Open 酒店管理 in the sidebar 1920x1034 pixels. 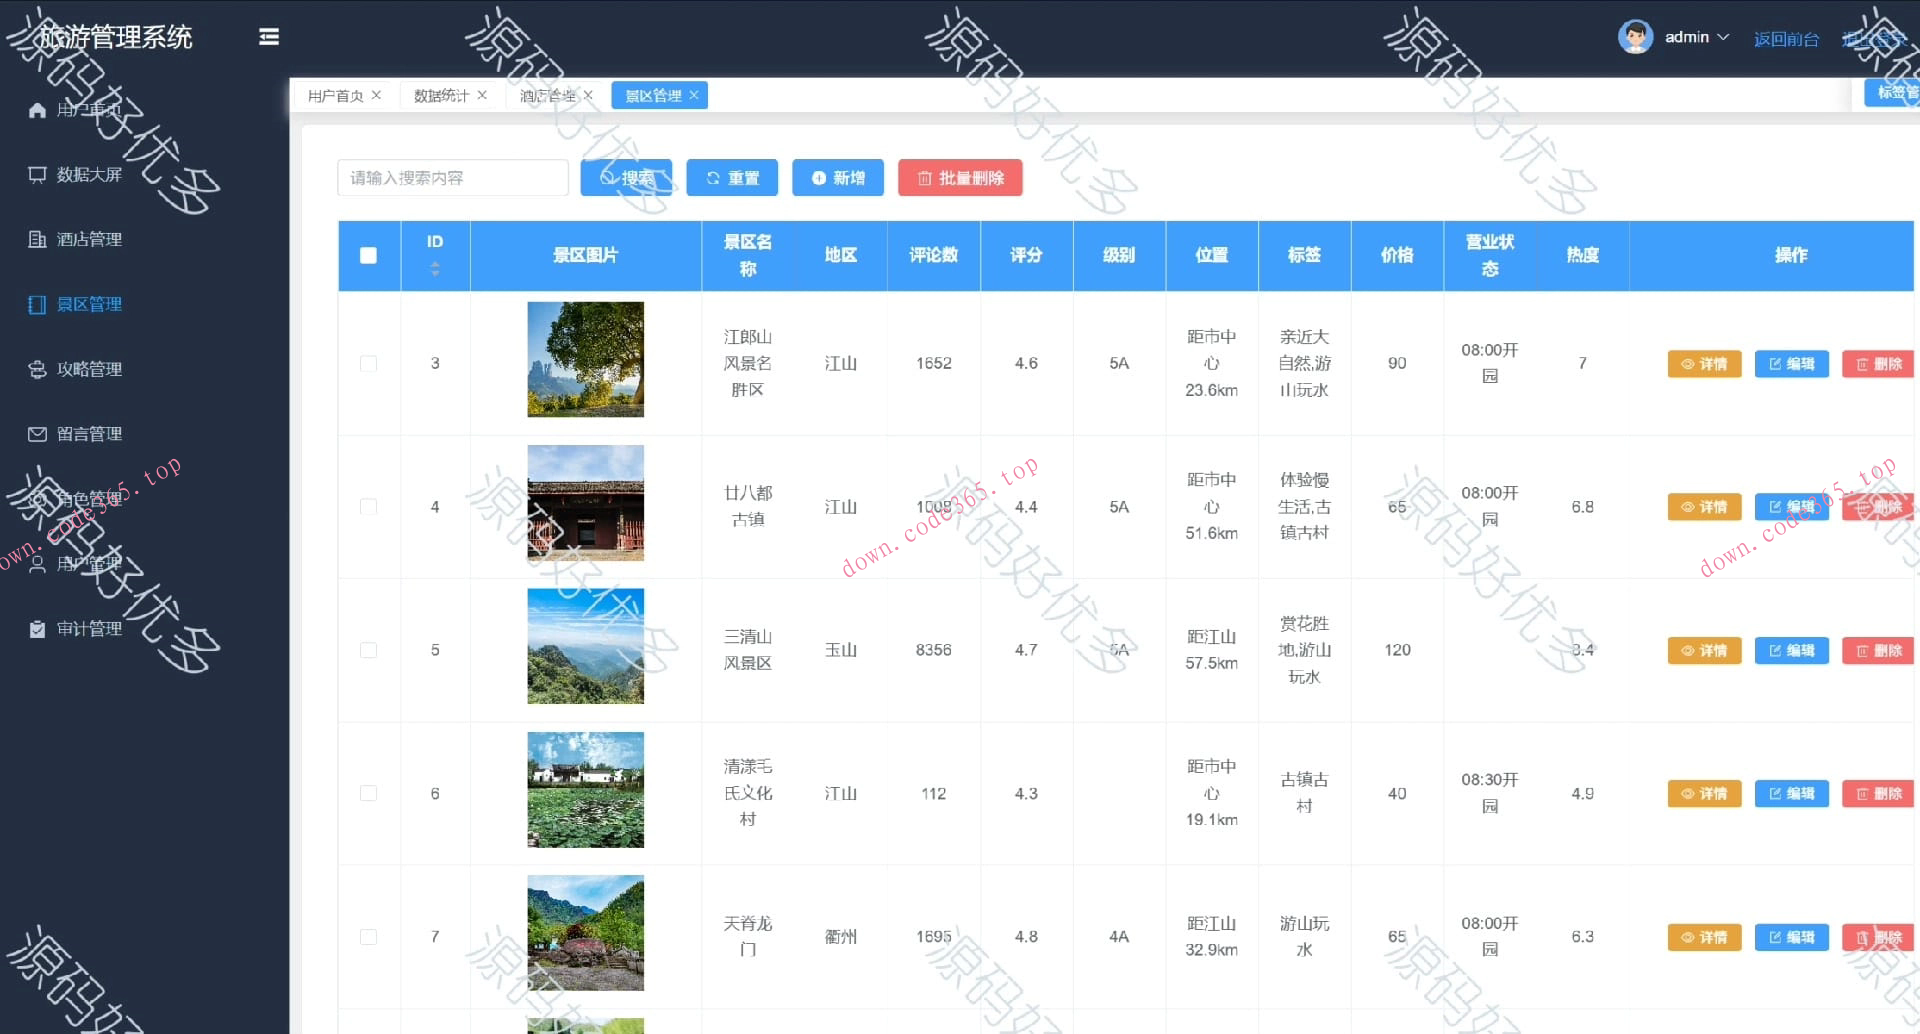pos(89,240)
